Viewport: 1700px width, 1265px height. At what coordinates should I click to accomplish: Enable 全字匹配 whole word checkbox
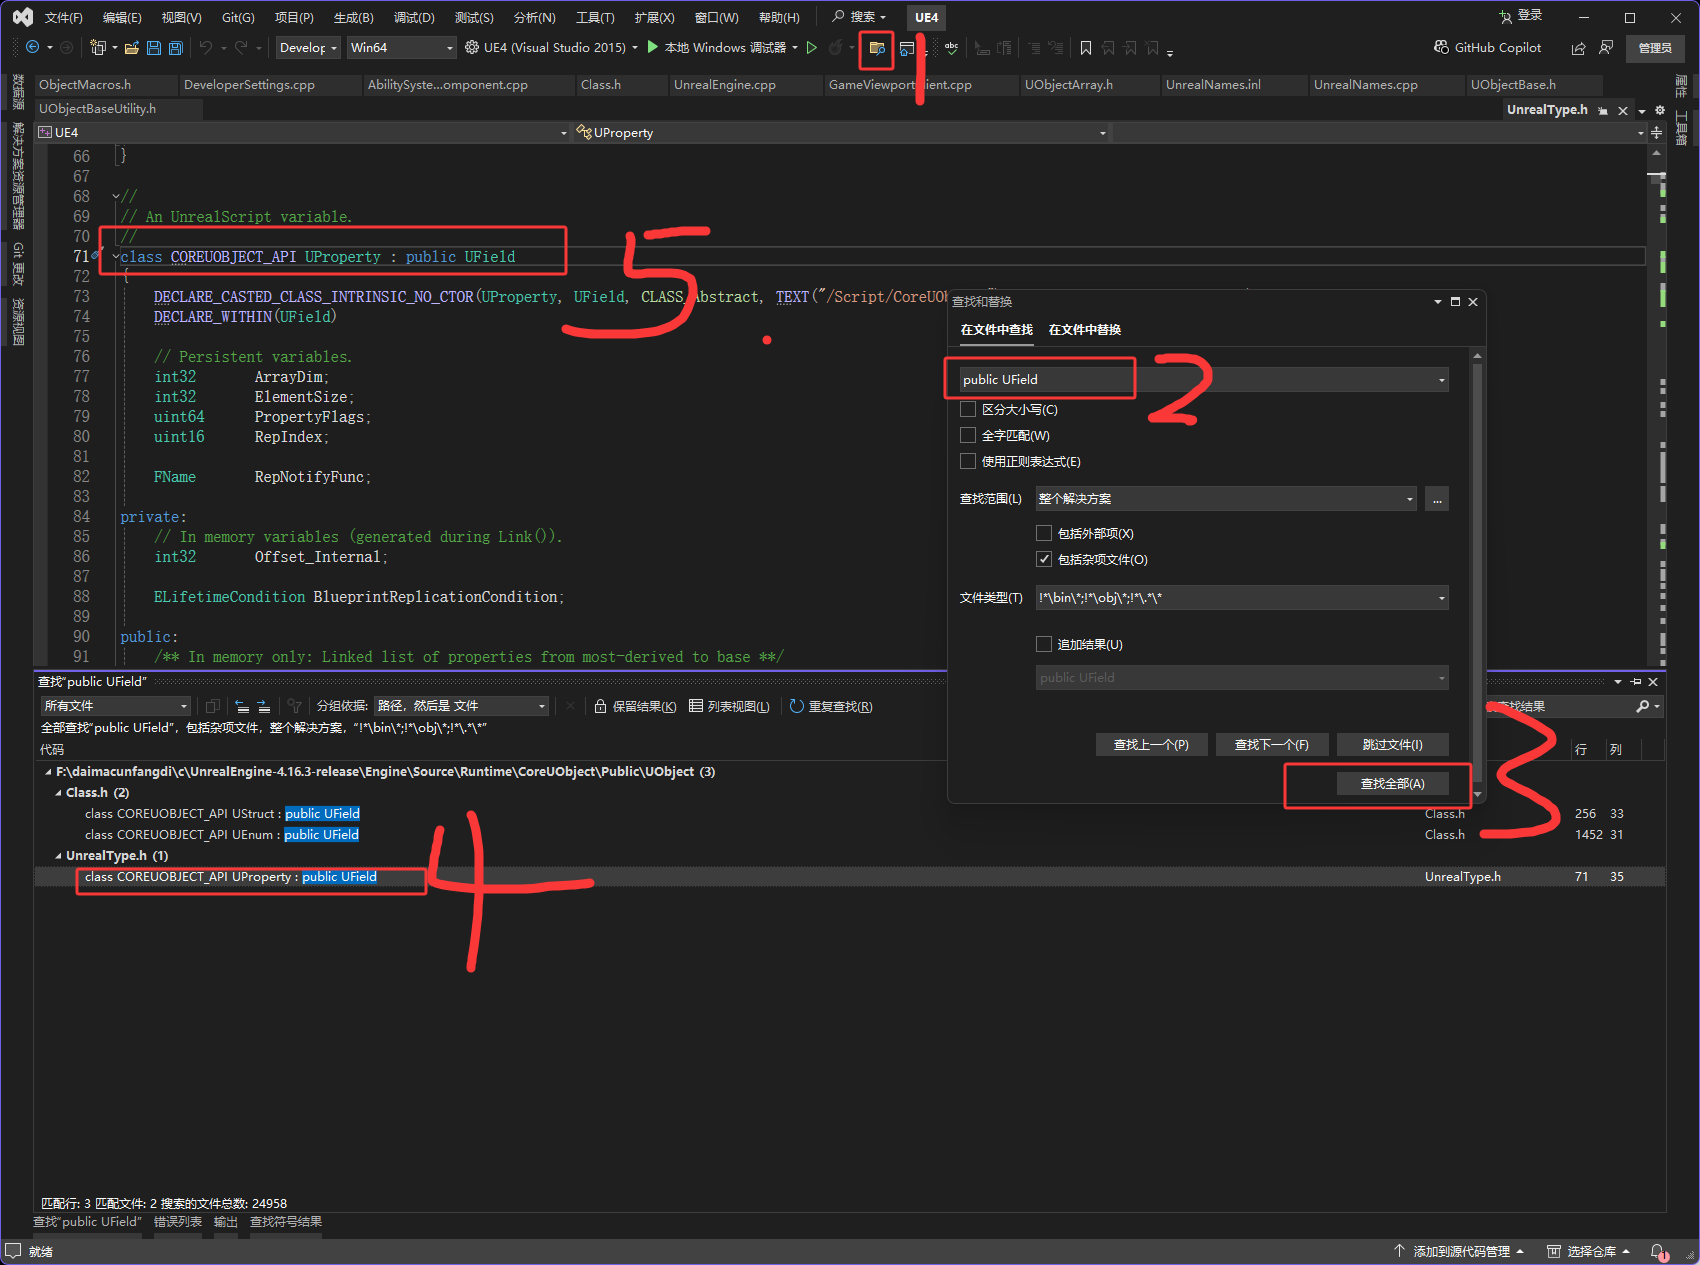[x=968, y=435]
